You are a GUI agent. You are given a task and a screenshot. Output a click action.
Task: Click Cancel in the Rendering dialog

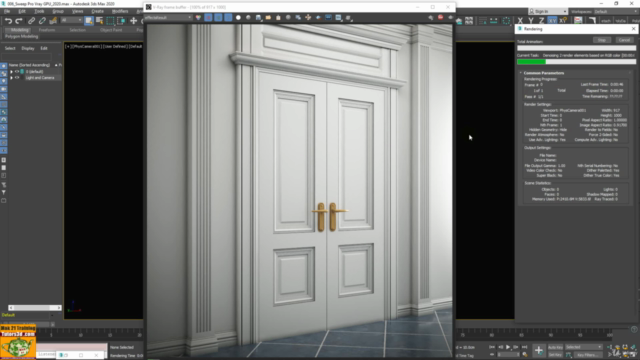pyautogui.click(x=624, y=40)
